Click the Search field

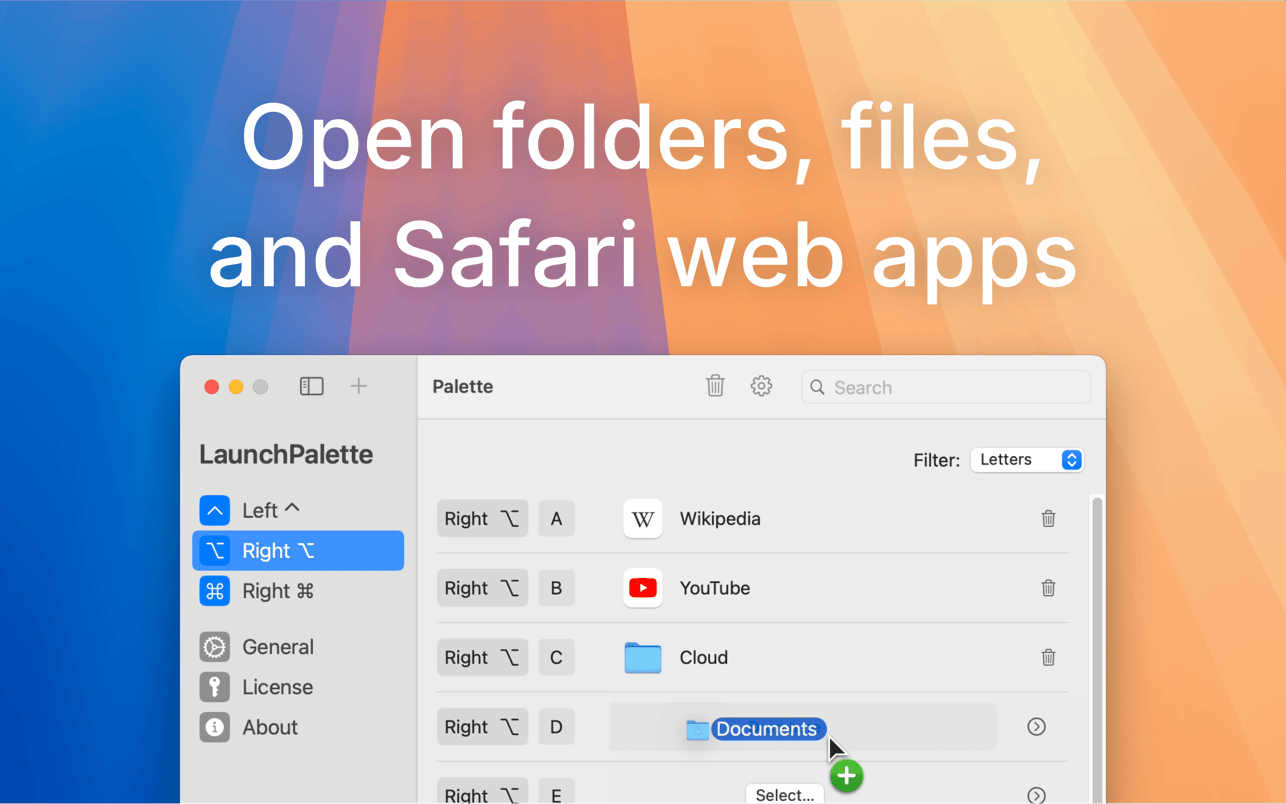pos(946,387)
